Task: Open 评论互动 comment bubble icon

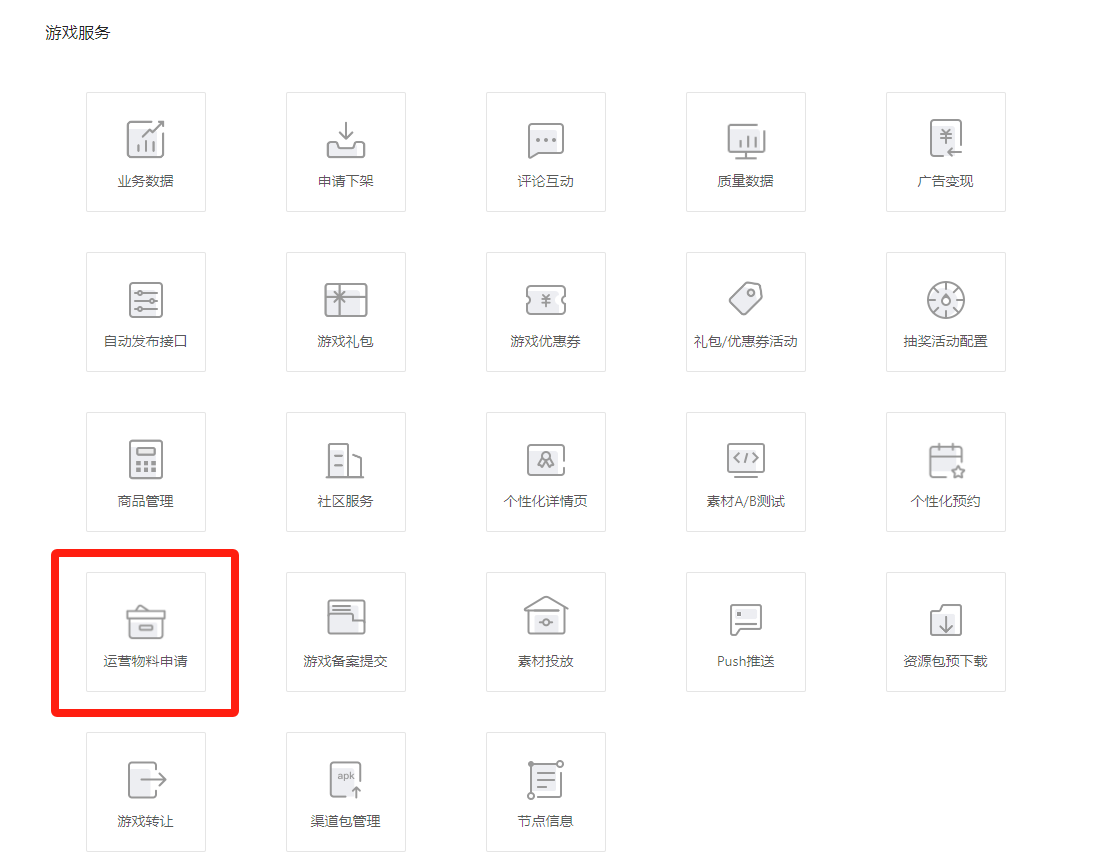Action: point(546,140)
